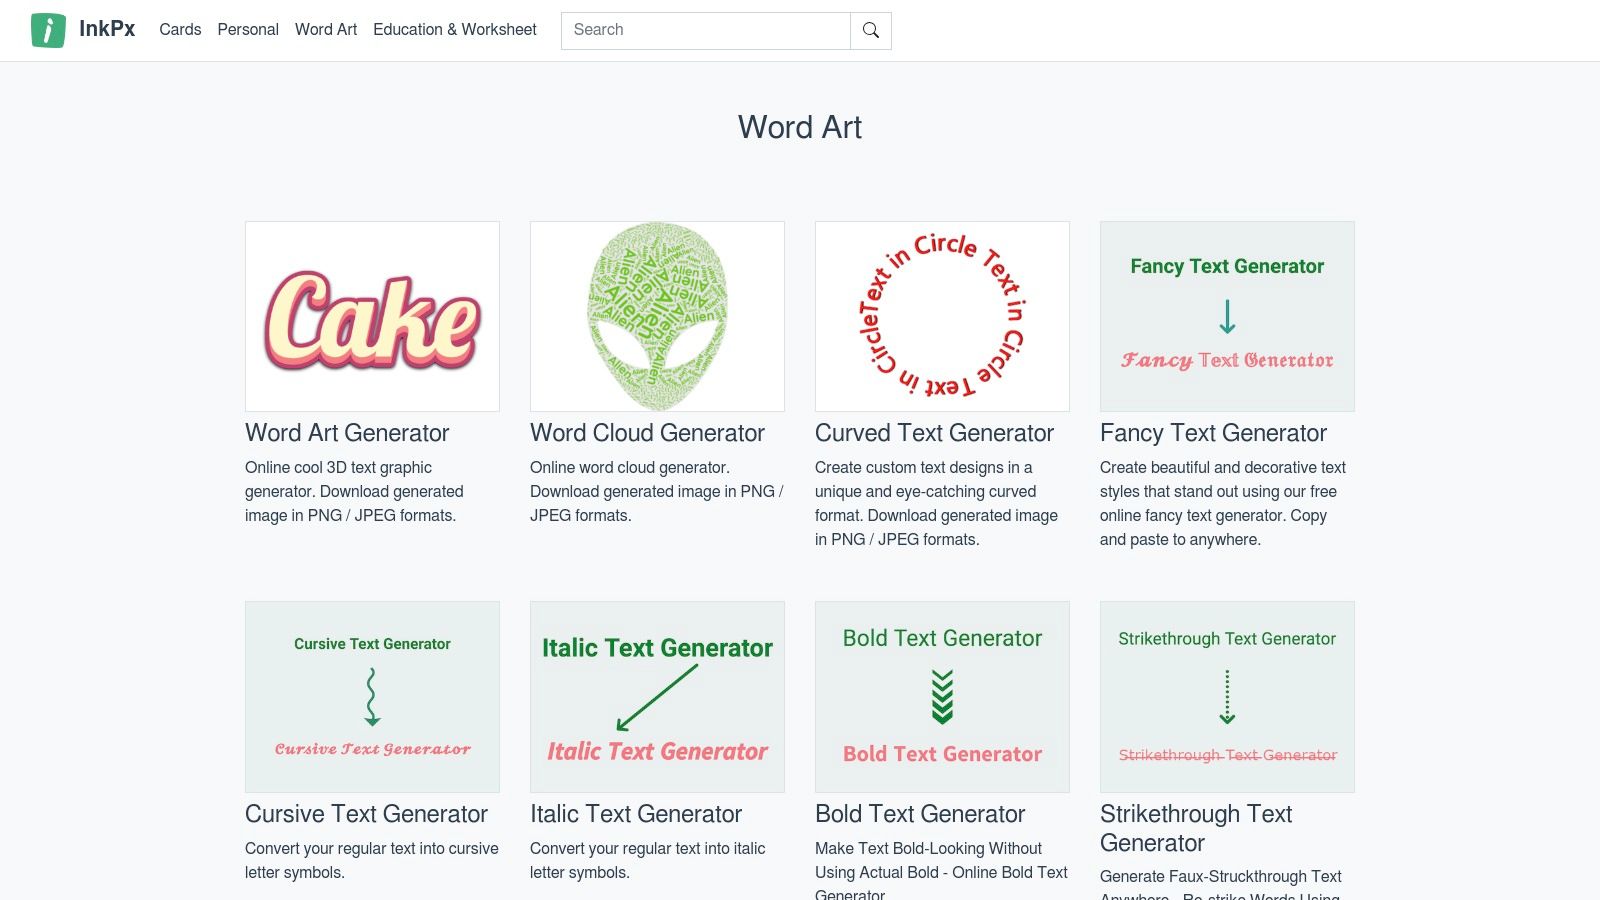Click the InkPx green logo icon

click(48, 30)
